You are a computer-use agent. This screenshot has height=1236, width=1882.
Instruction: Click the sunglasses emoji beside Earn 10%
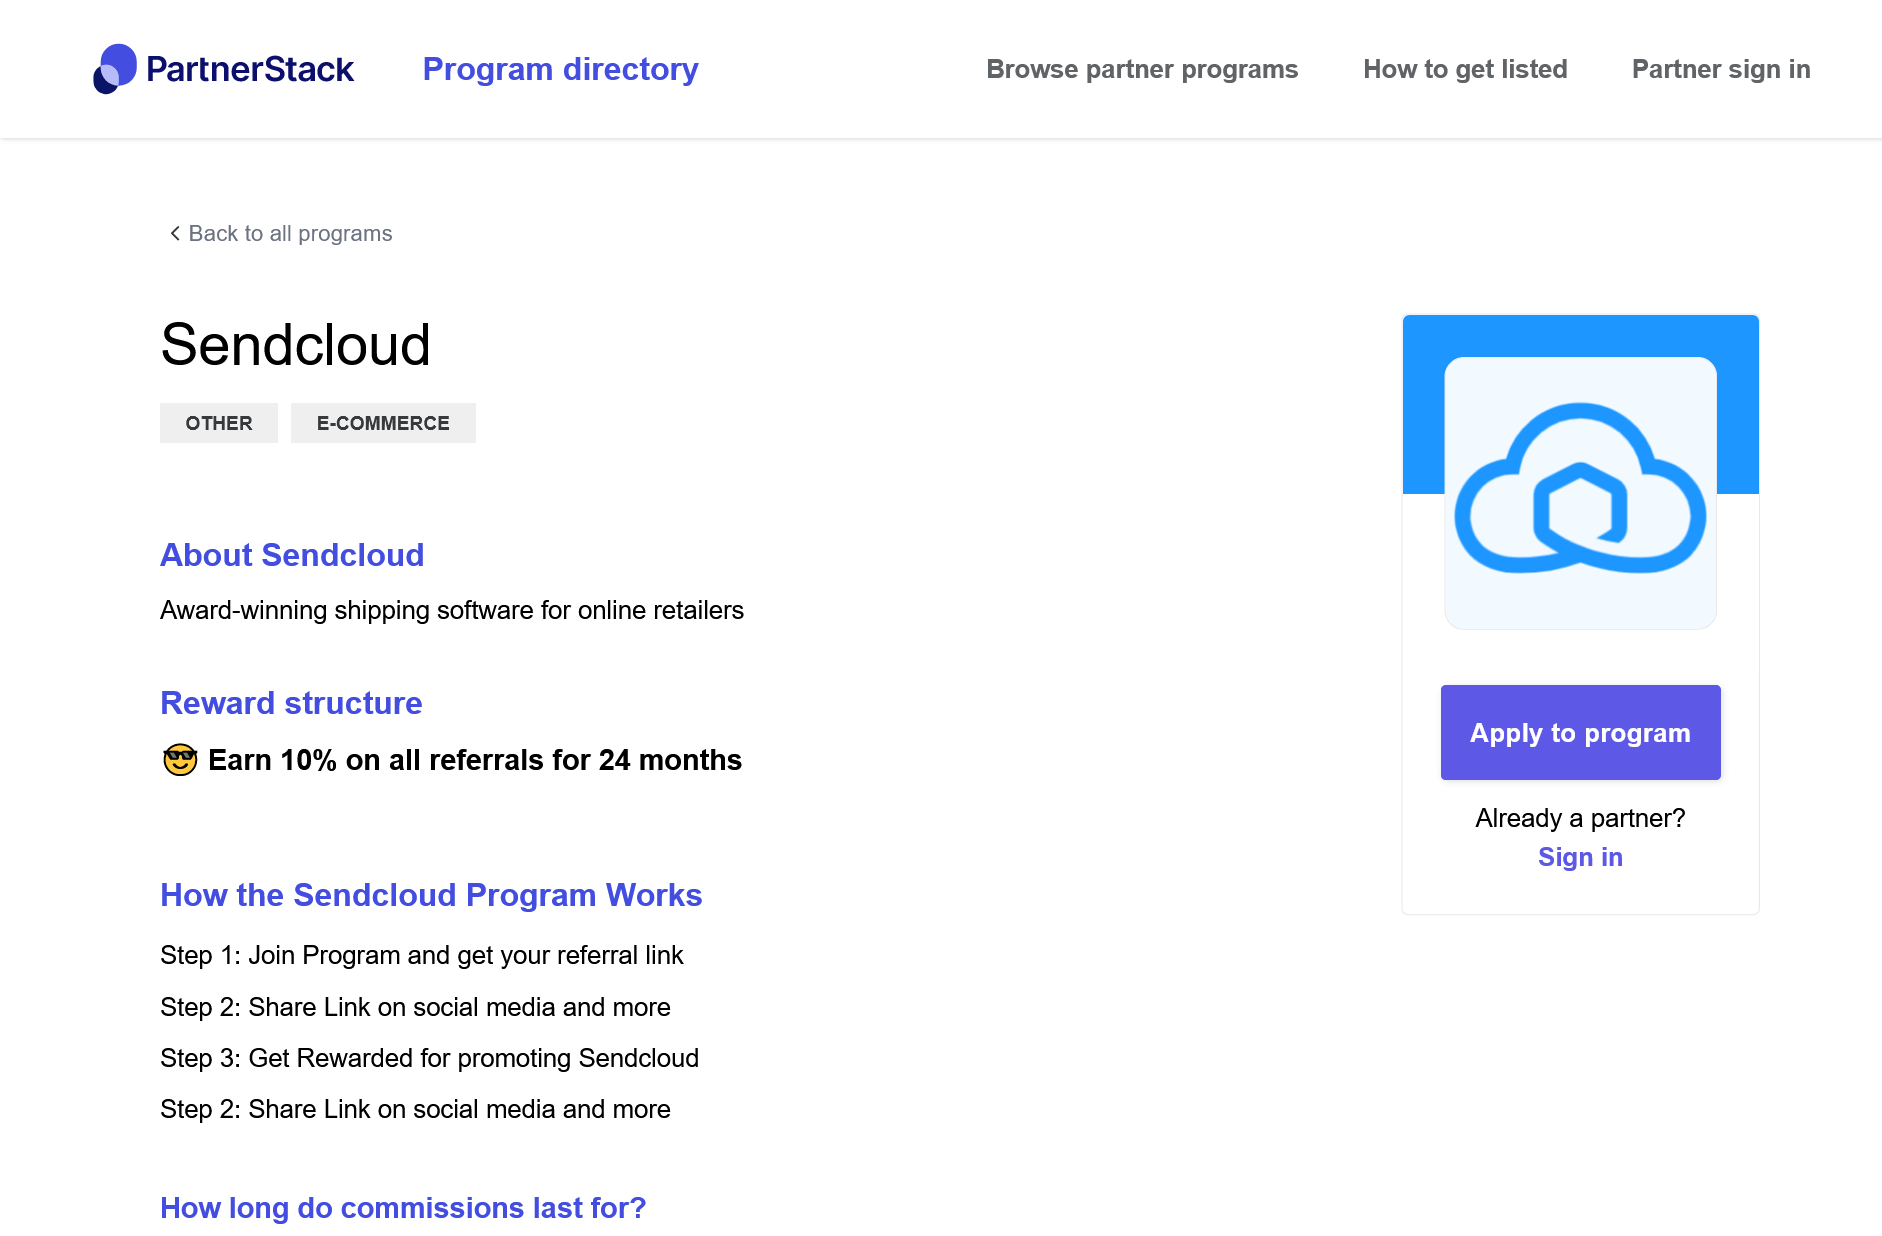180,760
